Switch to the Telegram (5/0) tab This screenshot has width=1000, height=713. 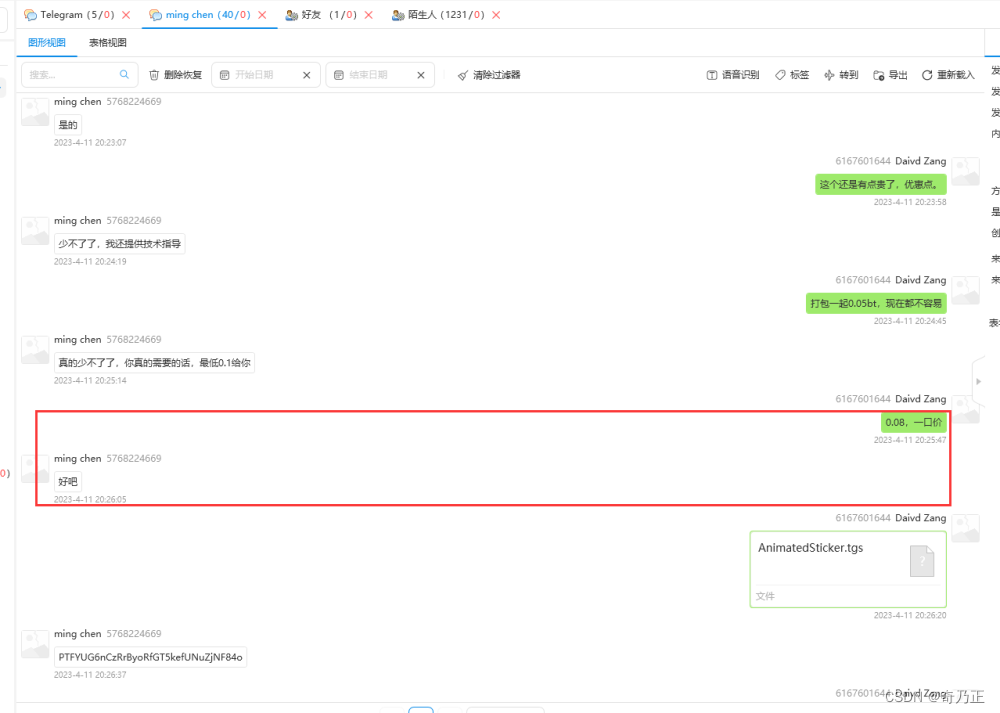(69, 15)
